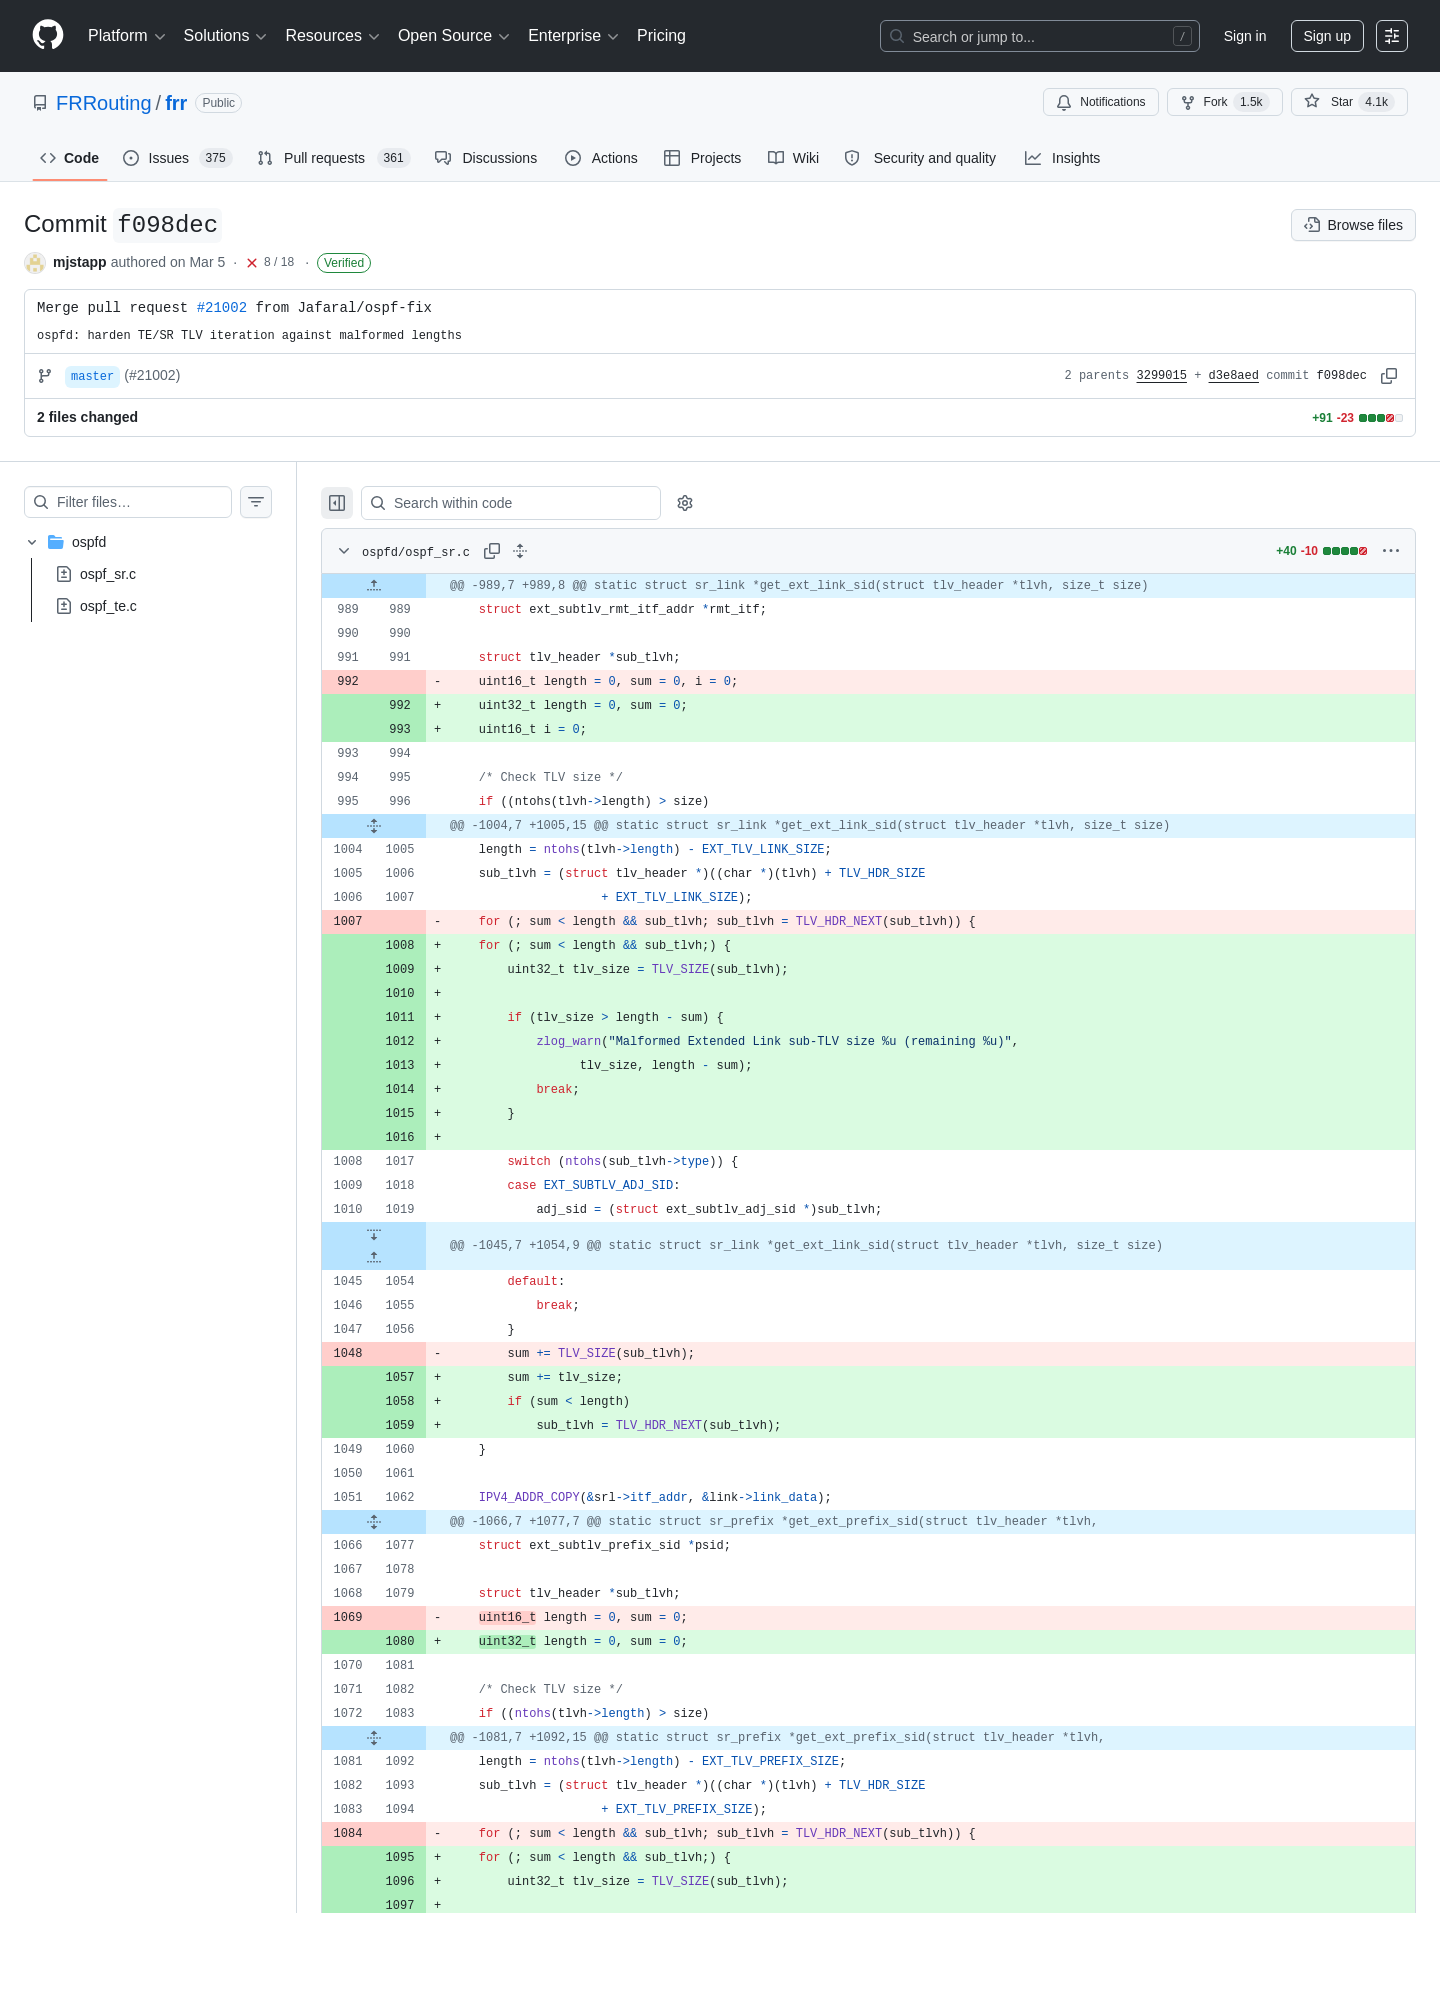Open the Insights tab
The width and height of the screenshot is (1440, 2000).
point(1062,158)
